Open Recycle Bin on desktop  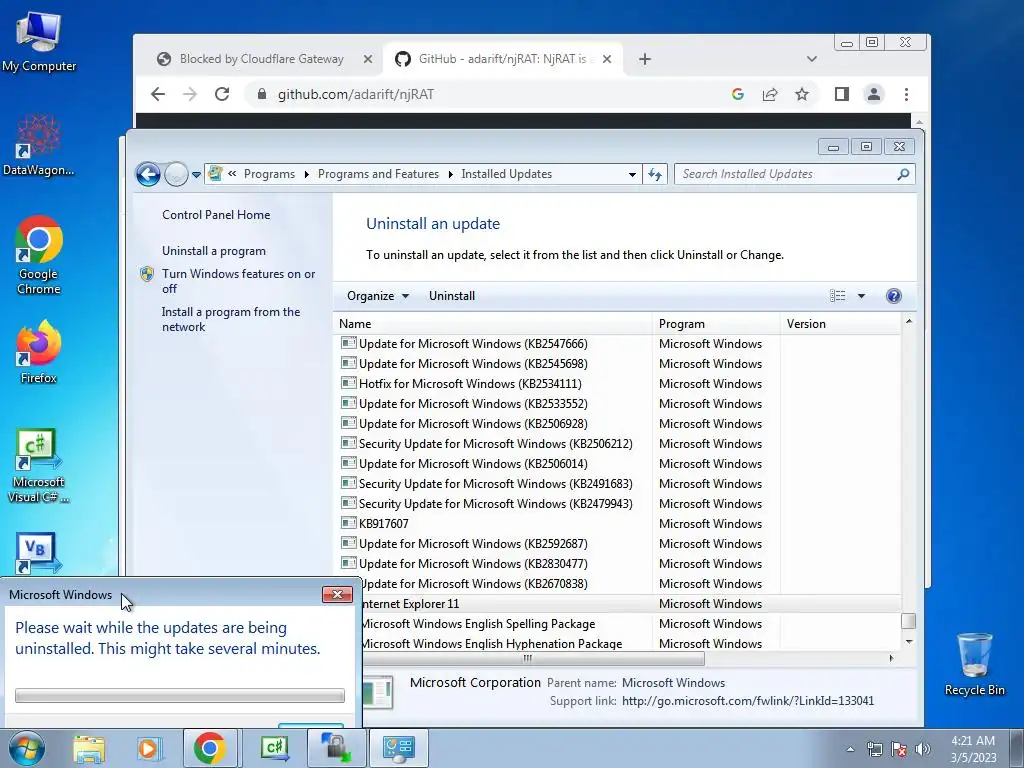tap(974, 665)
